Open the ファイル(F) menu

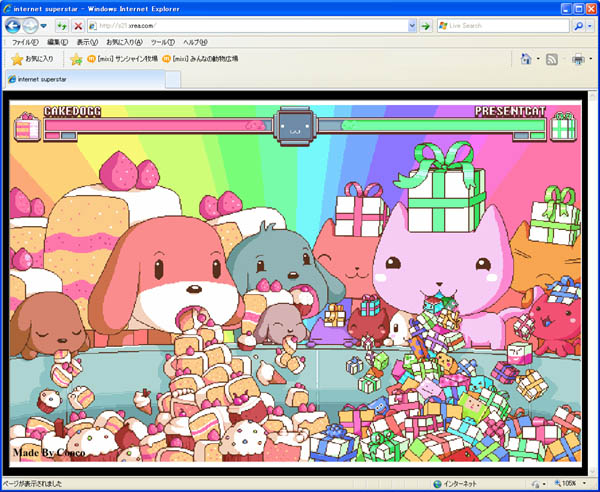click(25, 42)
